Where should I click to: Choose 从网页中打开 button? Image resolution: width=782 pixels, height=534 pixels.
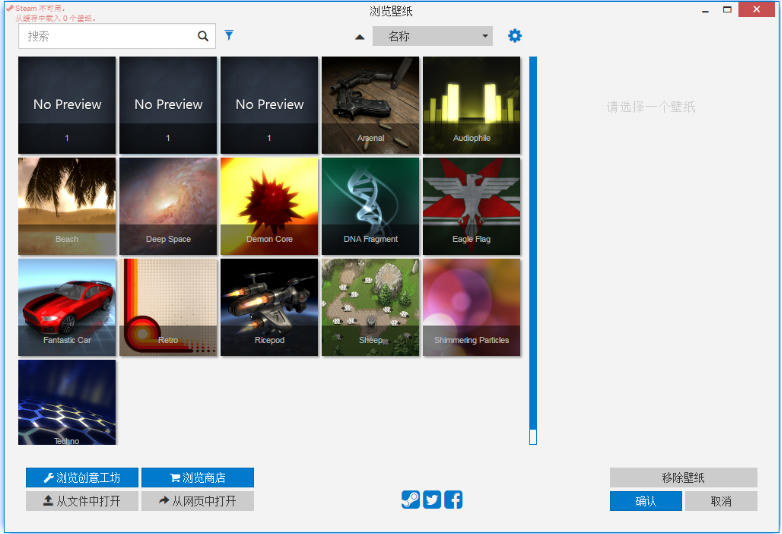click(x=197, y=501)
